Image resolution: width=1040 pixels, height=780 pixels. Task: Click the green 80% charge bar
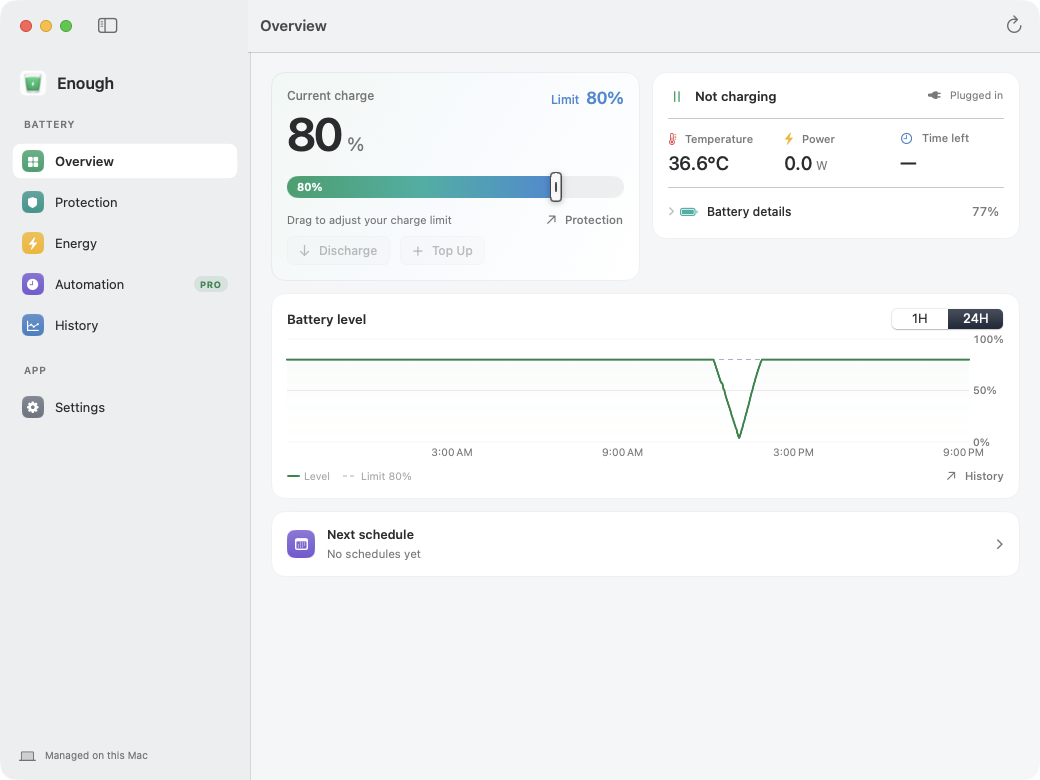(x=421, y=187)
